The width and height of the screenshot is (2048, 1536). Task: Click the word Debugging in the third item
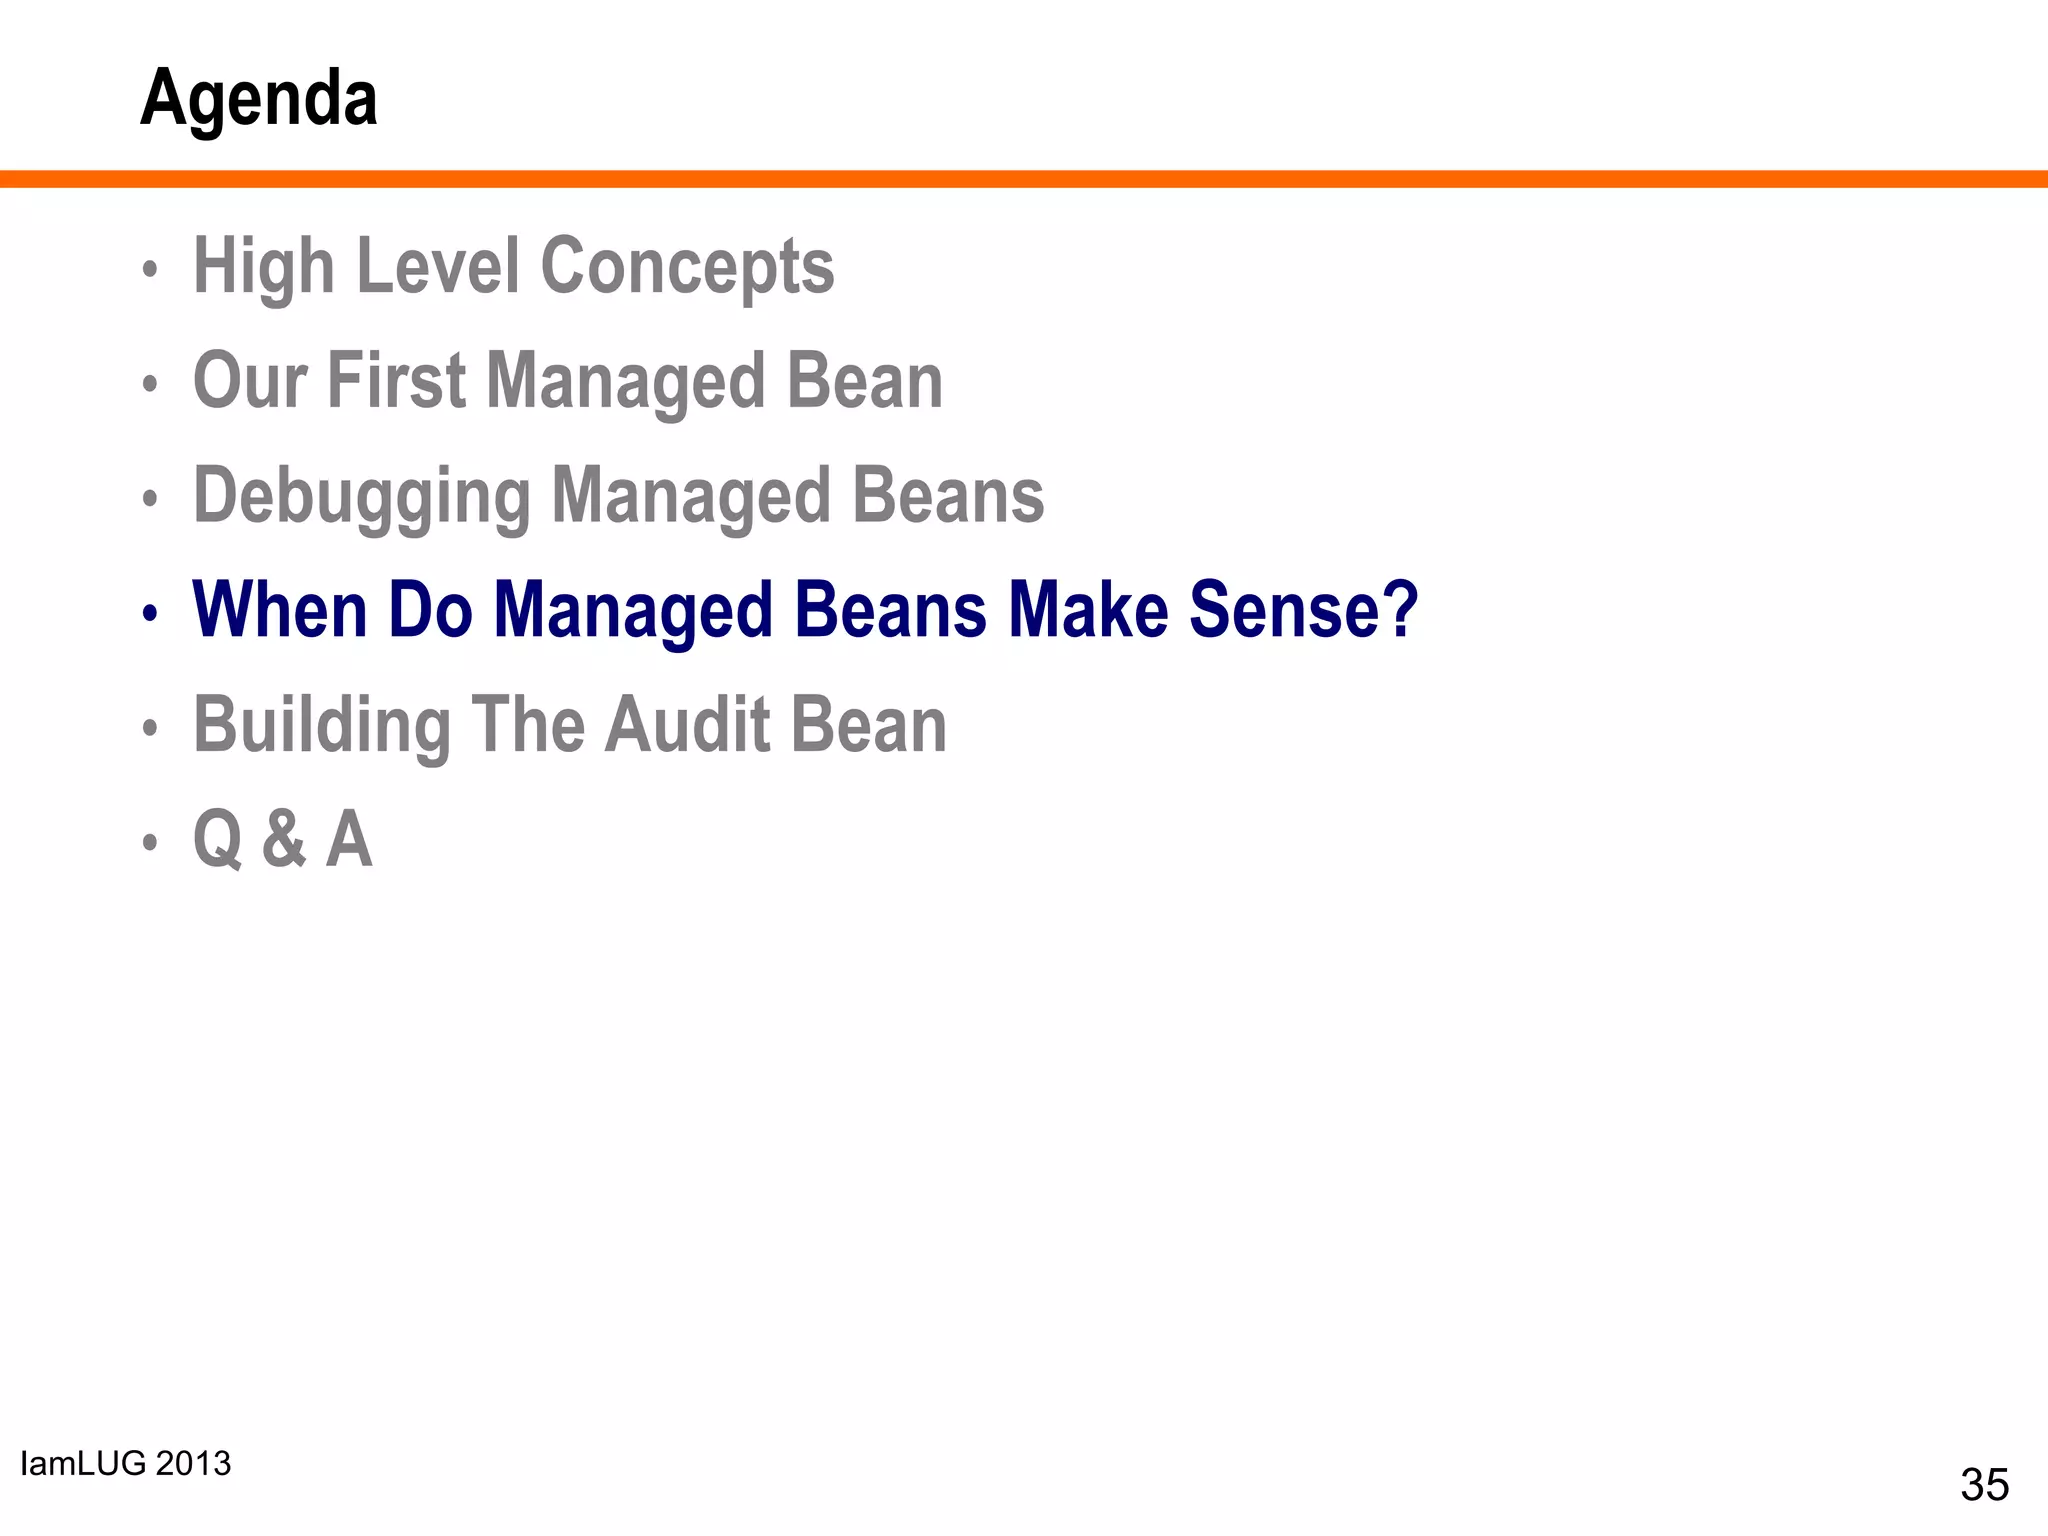(361, 496)
